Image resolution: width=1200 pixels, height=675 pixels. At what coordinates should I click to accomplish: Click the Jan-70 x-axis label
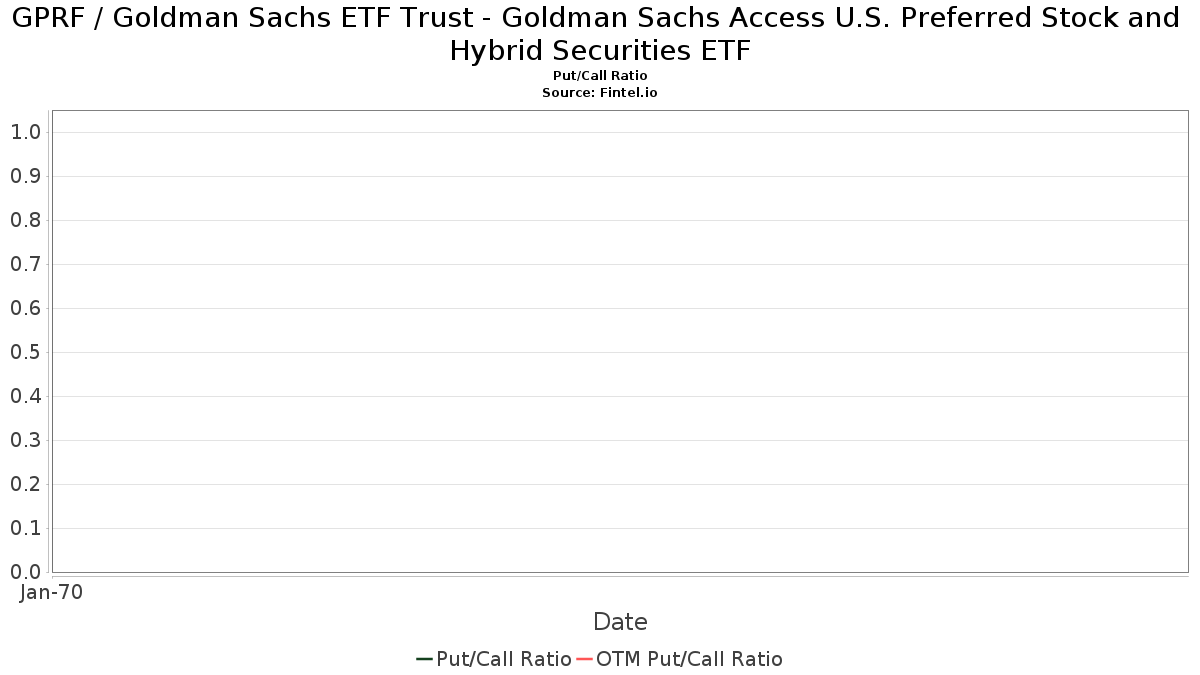pyautogui.click(x=51, y=592)
